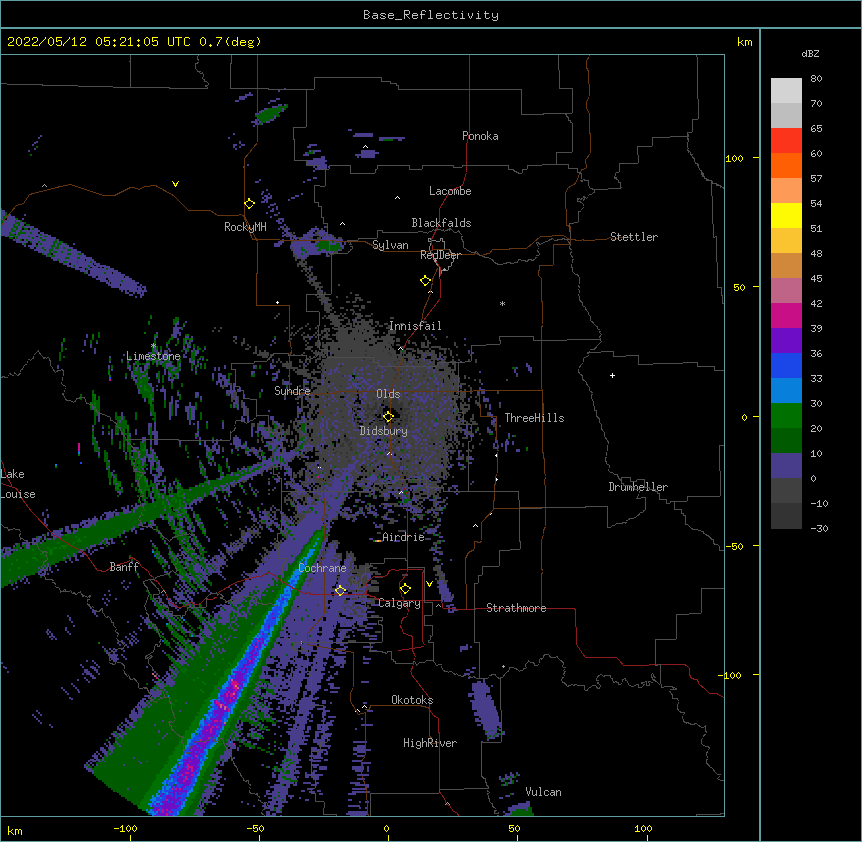Screen dimensions: 862x842
Task: Pick the bright green 30-20 dBZ legend band
Action: (786, 416)
